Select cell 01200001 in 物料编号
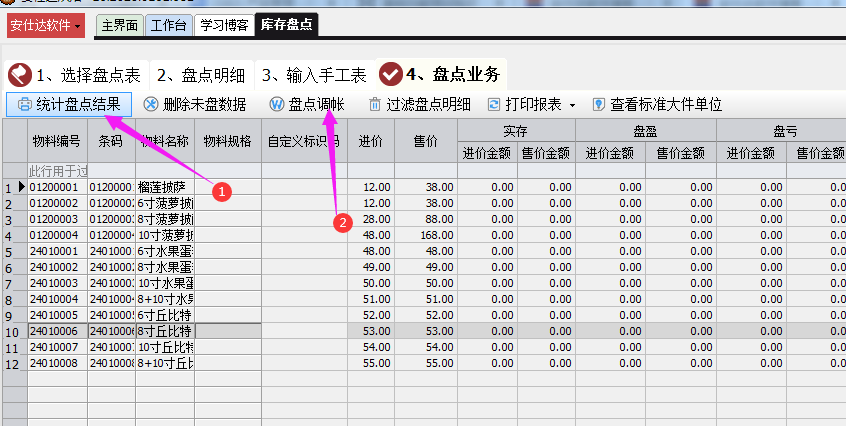The height and width of the screenshot is (426, 846). click(57, 187)
